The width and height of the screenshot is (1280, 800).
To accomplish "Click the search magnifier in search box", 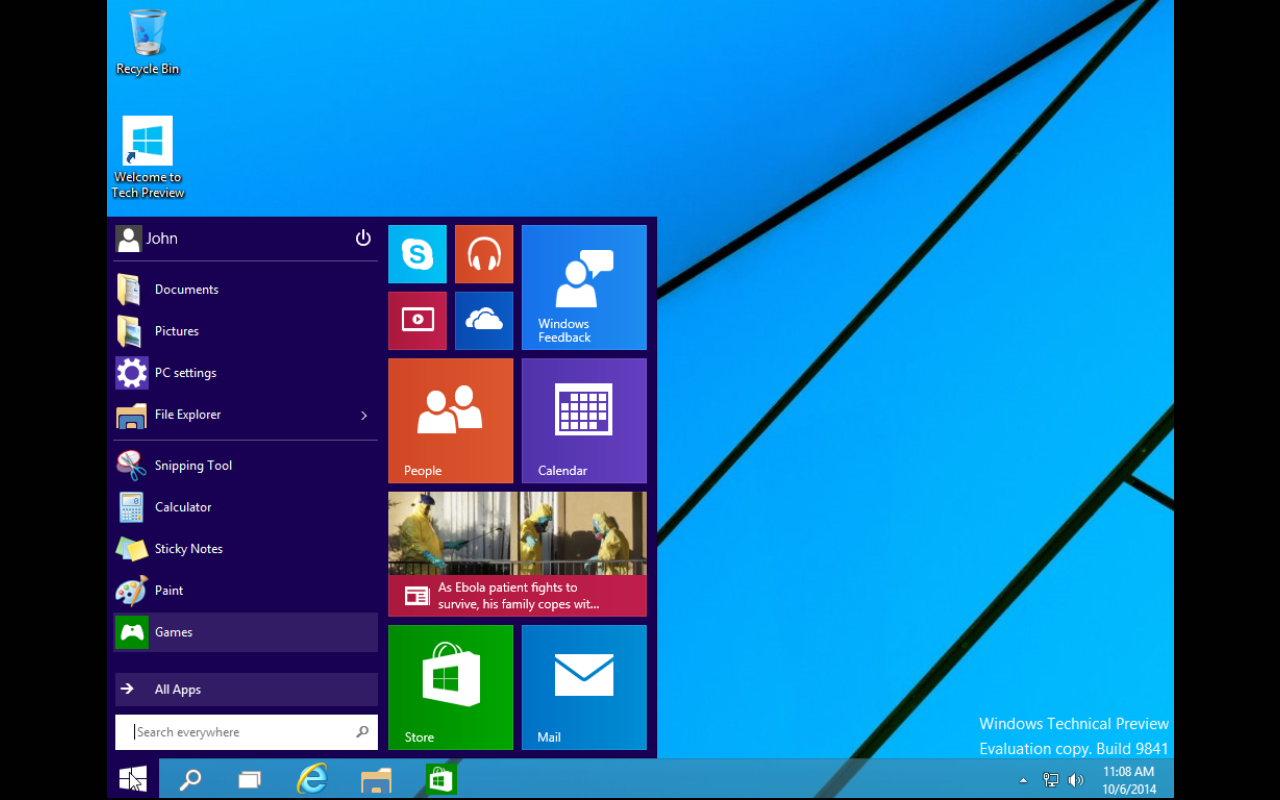I will pos(363,732).
